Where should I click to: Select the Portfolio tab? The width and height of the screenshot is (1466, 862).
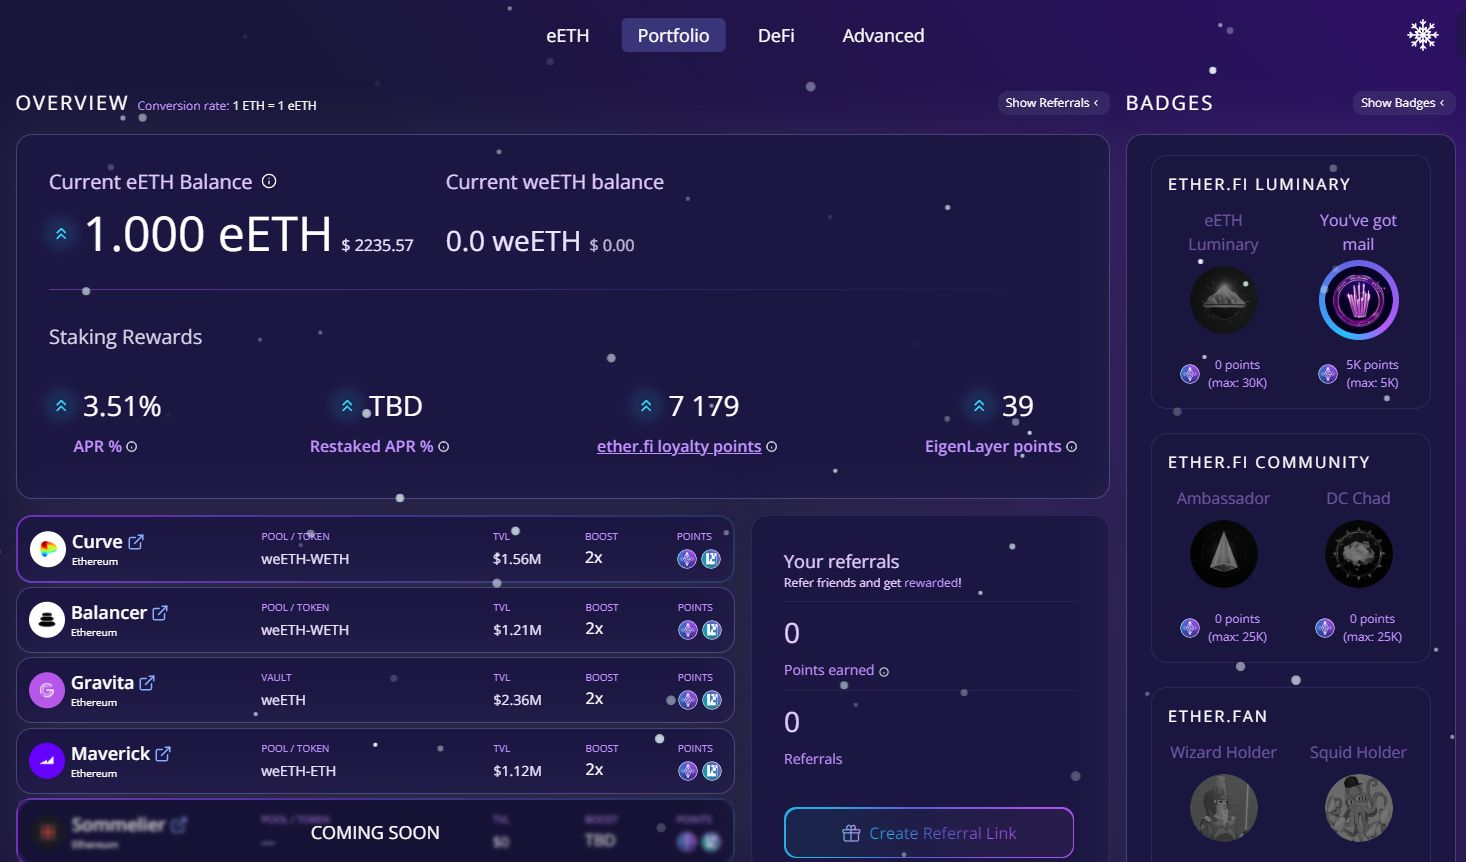click(673, 35)
